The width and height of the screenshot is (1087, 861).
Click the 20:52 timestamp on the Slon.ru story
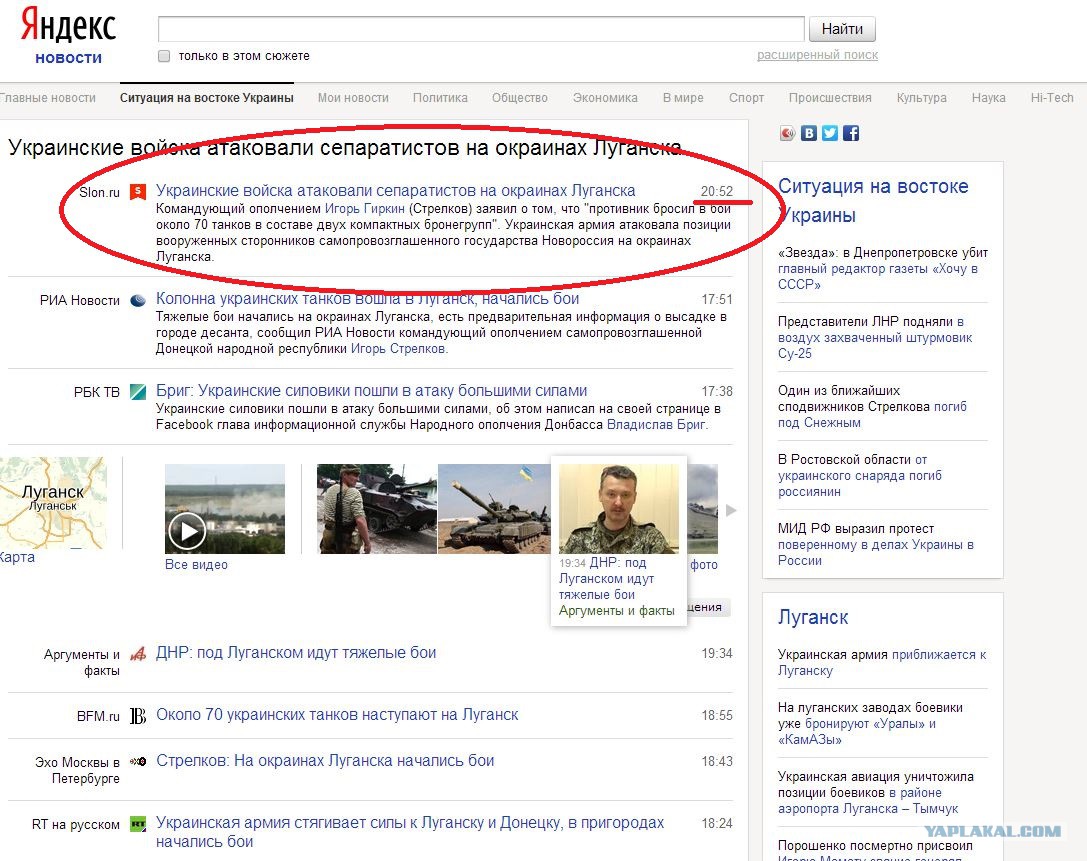[716, 191]
